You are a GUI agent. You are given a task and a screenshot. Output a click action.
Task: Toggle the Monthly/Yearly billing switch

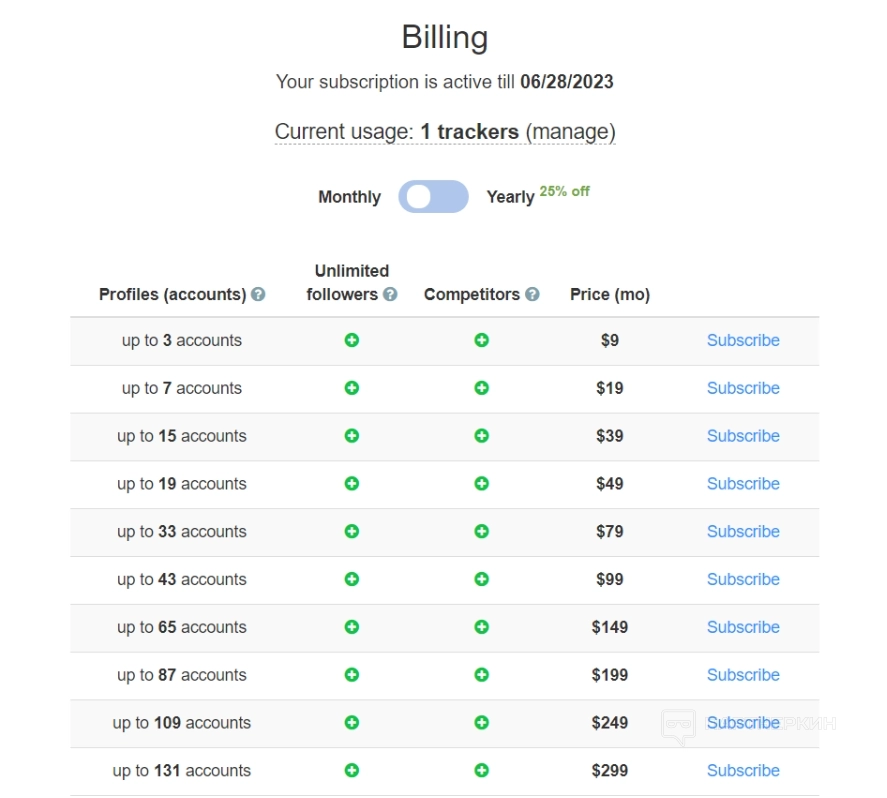pos(433,197)
